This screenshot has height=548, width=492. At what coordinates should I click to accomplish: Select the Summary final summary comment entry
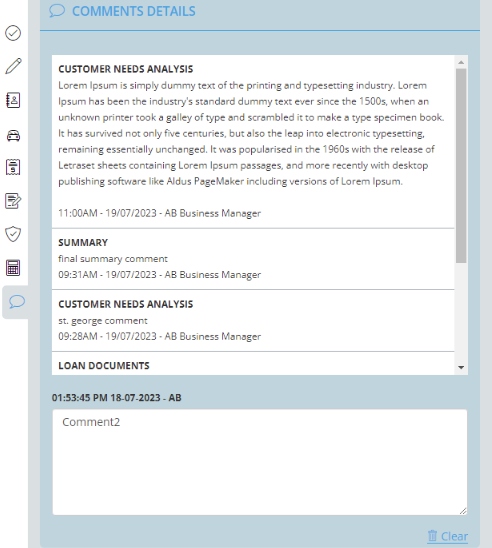pos(253,259)
